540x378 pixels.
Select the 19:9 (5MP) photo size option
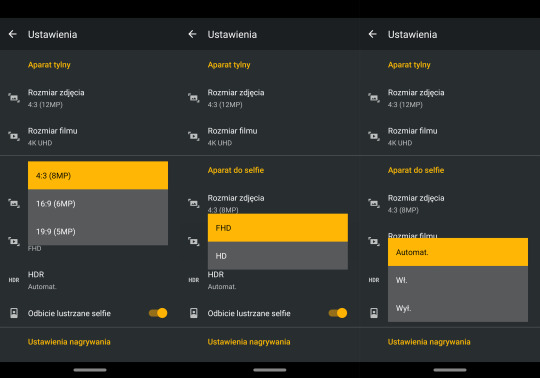[x=98, y=231]
